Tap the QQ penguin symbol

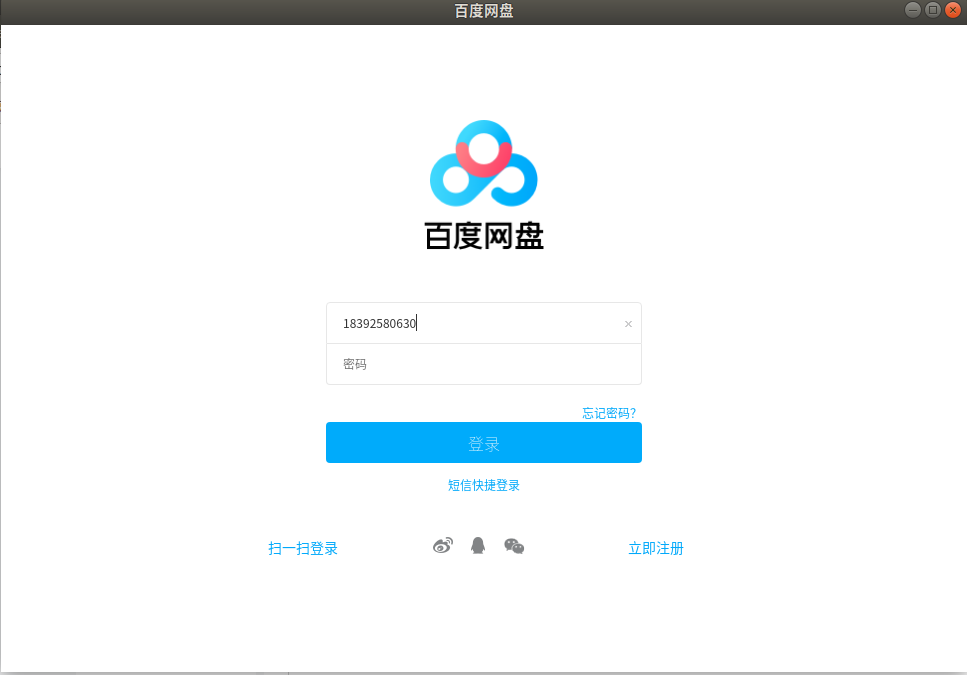pyautogui.click(x=477, y=545)
